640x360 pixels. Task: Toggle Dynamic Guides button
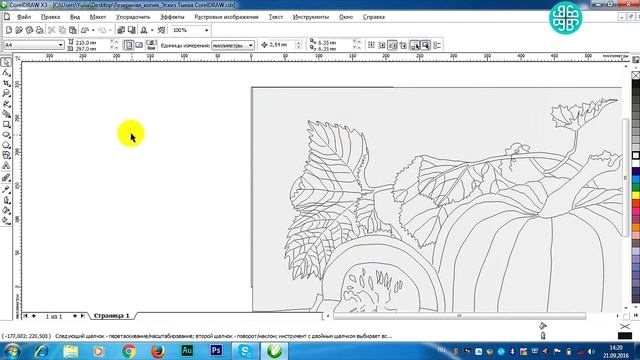click(x=403, y=45)
